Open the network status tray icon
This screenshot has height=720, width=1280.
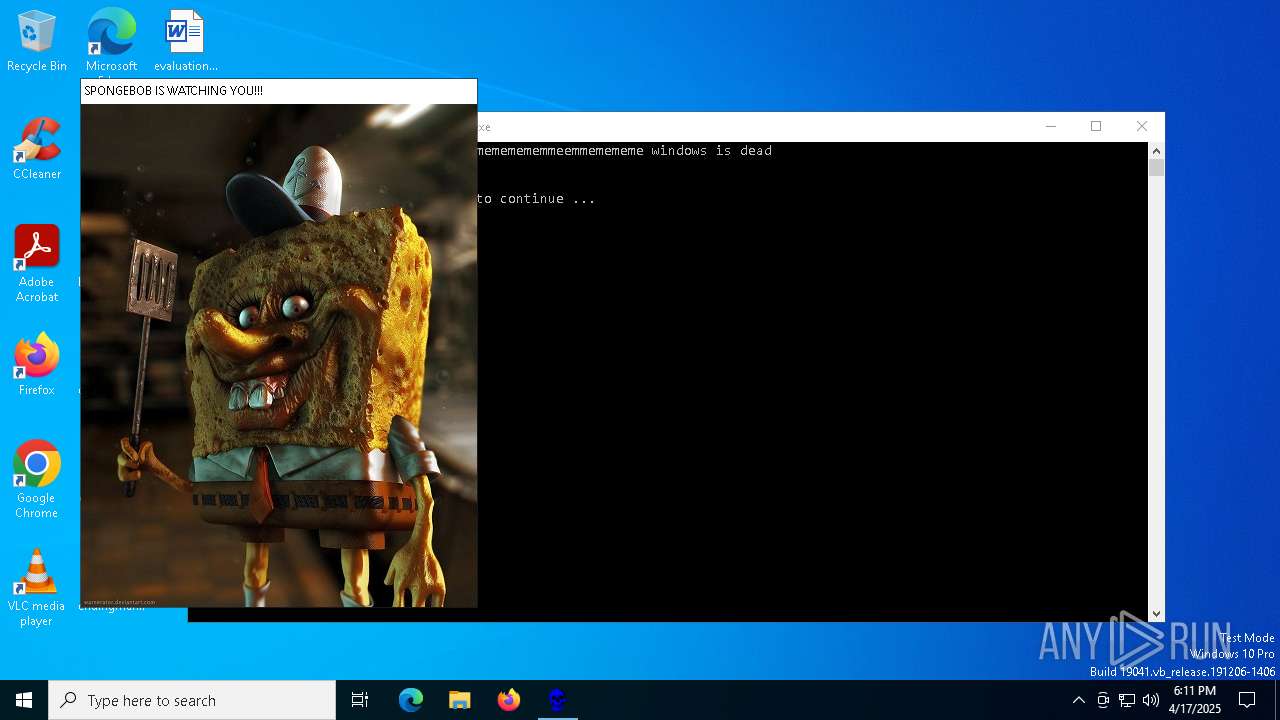click(x=1127, y=700)
